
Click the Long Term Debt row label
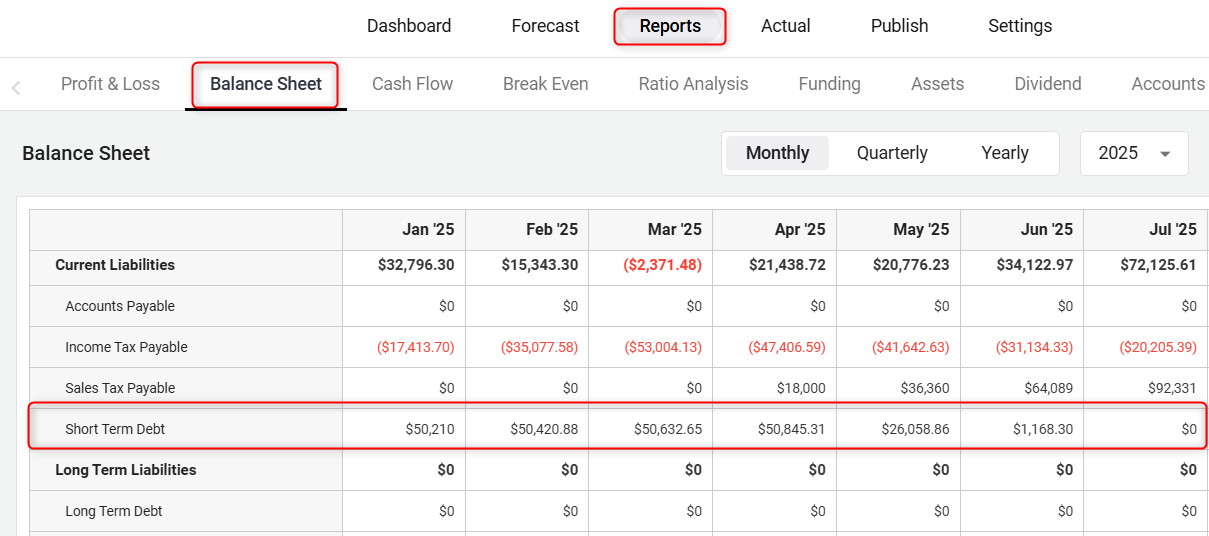[x=114, y=511]
